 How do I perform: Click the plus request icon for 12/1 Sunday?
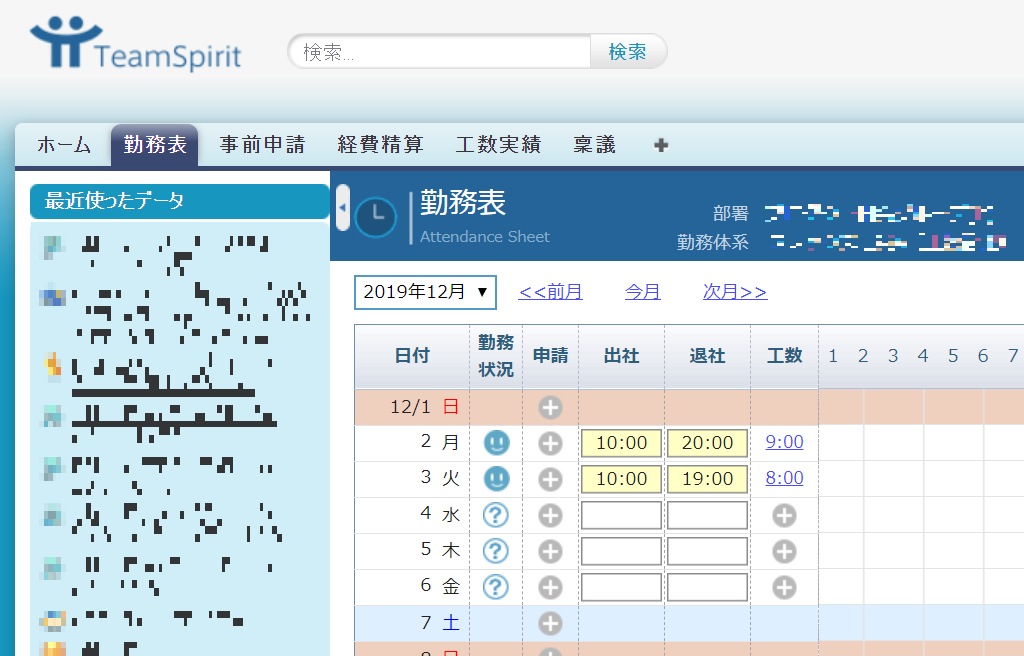tap(550, 408)
